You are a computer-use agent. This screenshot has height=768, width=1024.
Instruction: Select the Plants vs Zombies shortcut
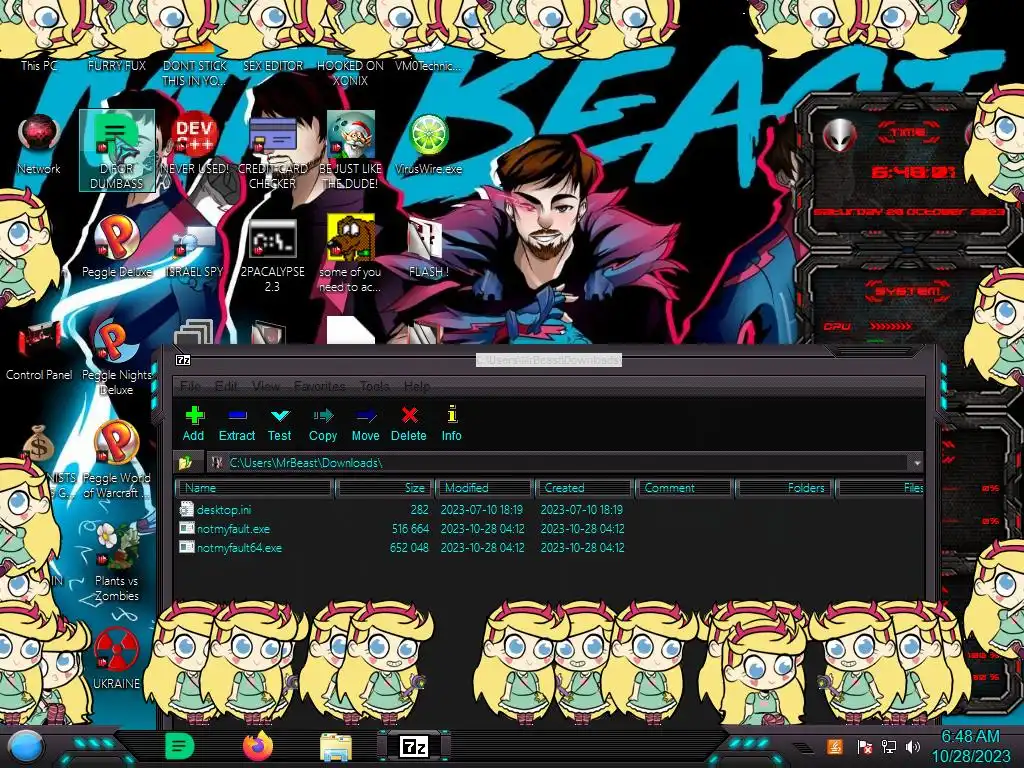[x=117, y=563]
